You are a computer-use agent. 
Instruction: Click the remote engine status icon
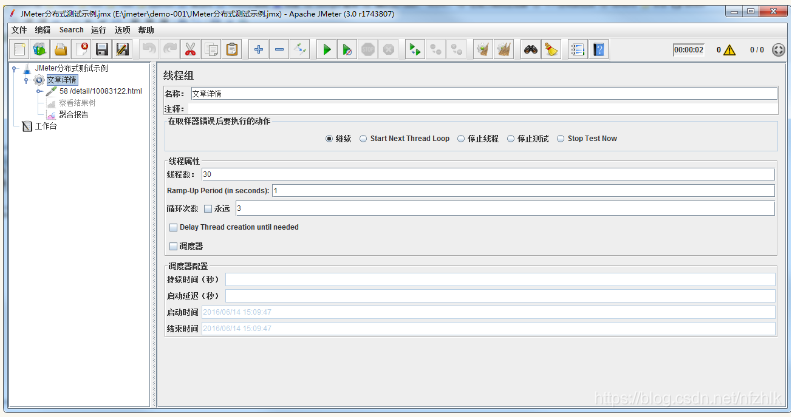click(778, 50)
